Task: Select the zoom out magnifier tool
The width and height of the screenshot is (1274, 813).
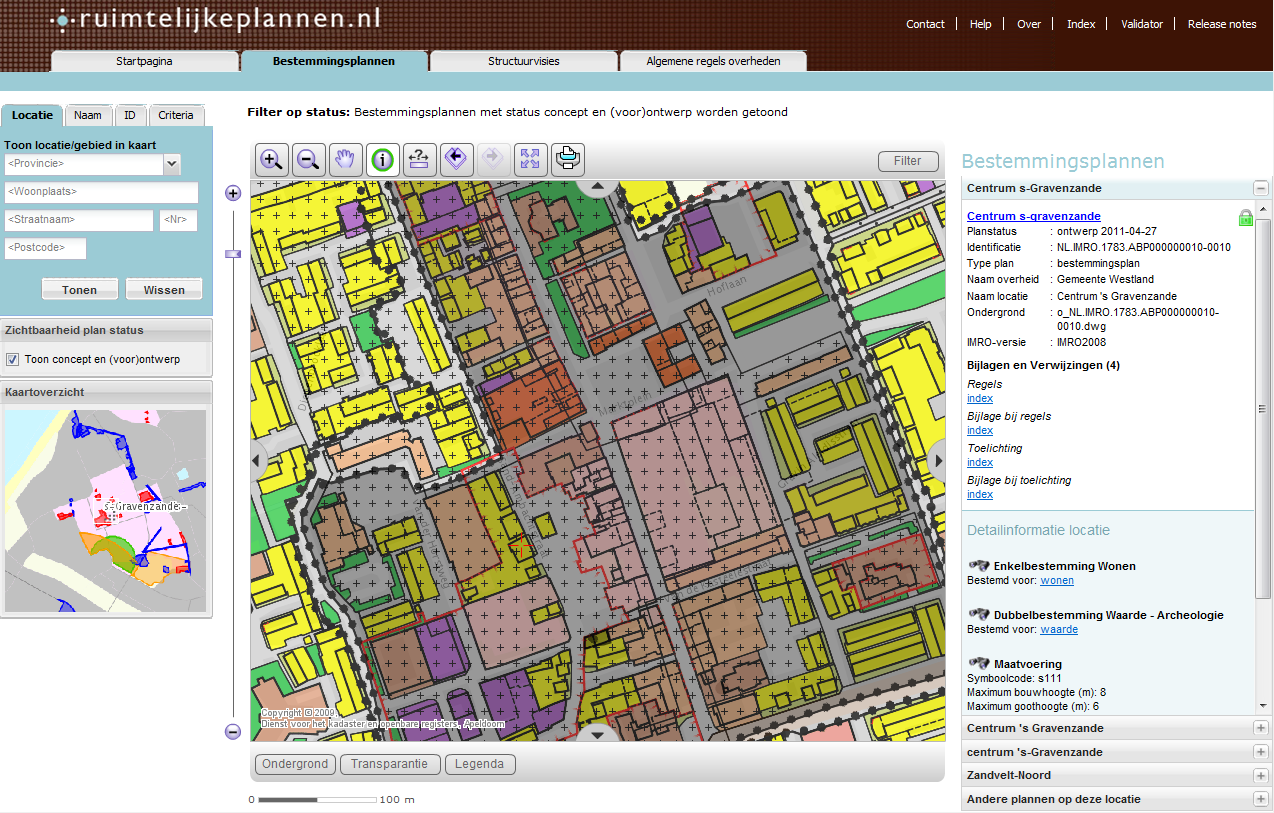Action: pos(309,159)
